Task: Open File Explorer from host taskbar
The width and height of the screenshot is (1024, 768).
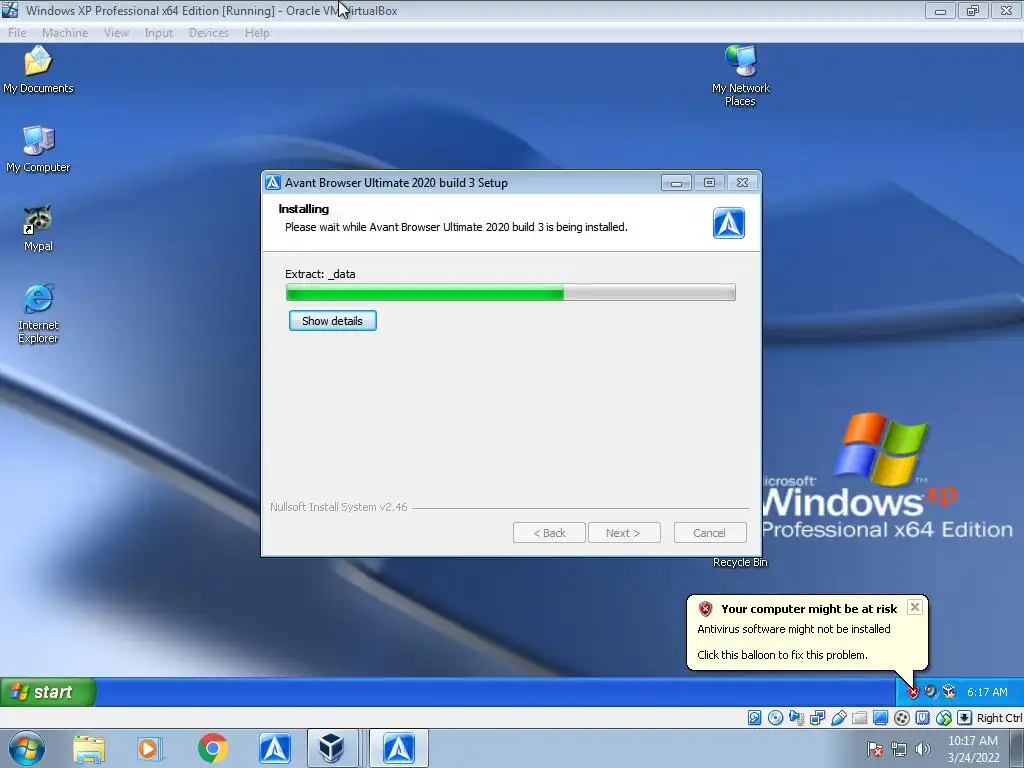Action: (89, 748)
